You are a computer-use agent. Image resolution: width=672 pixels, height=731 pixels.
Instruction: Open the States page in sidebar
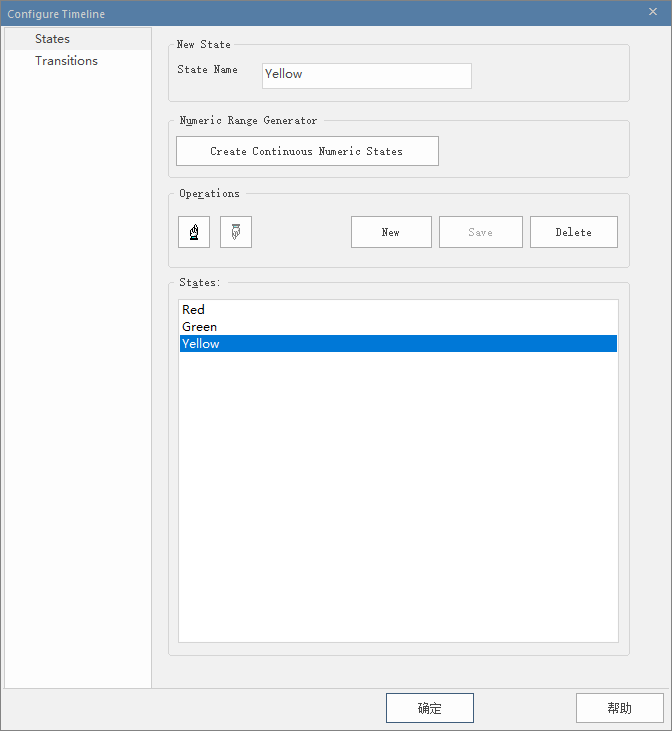[x=78, y=39]
